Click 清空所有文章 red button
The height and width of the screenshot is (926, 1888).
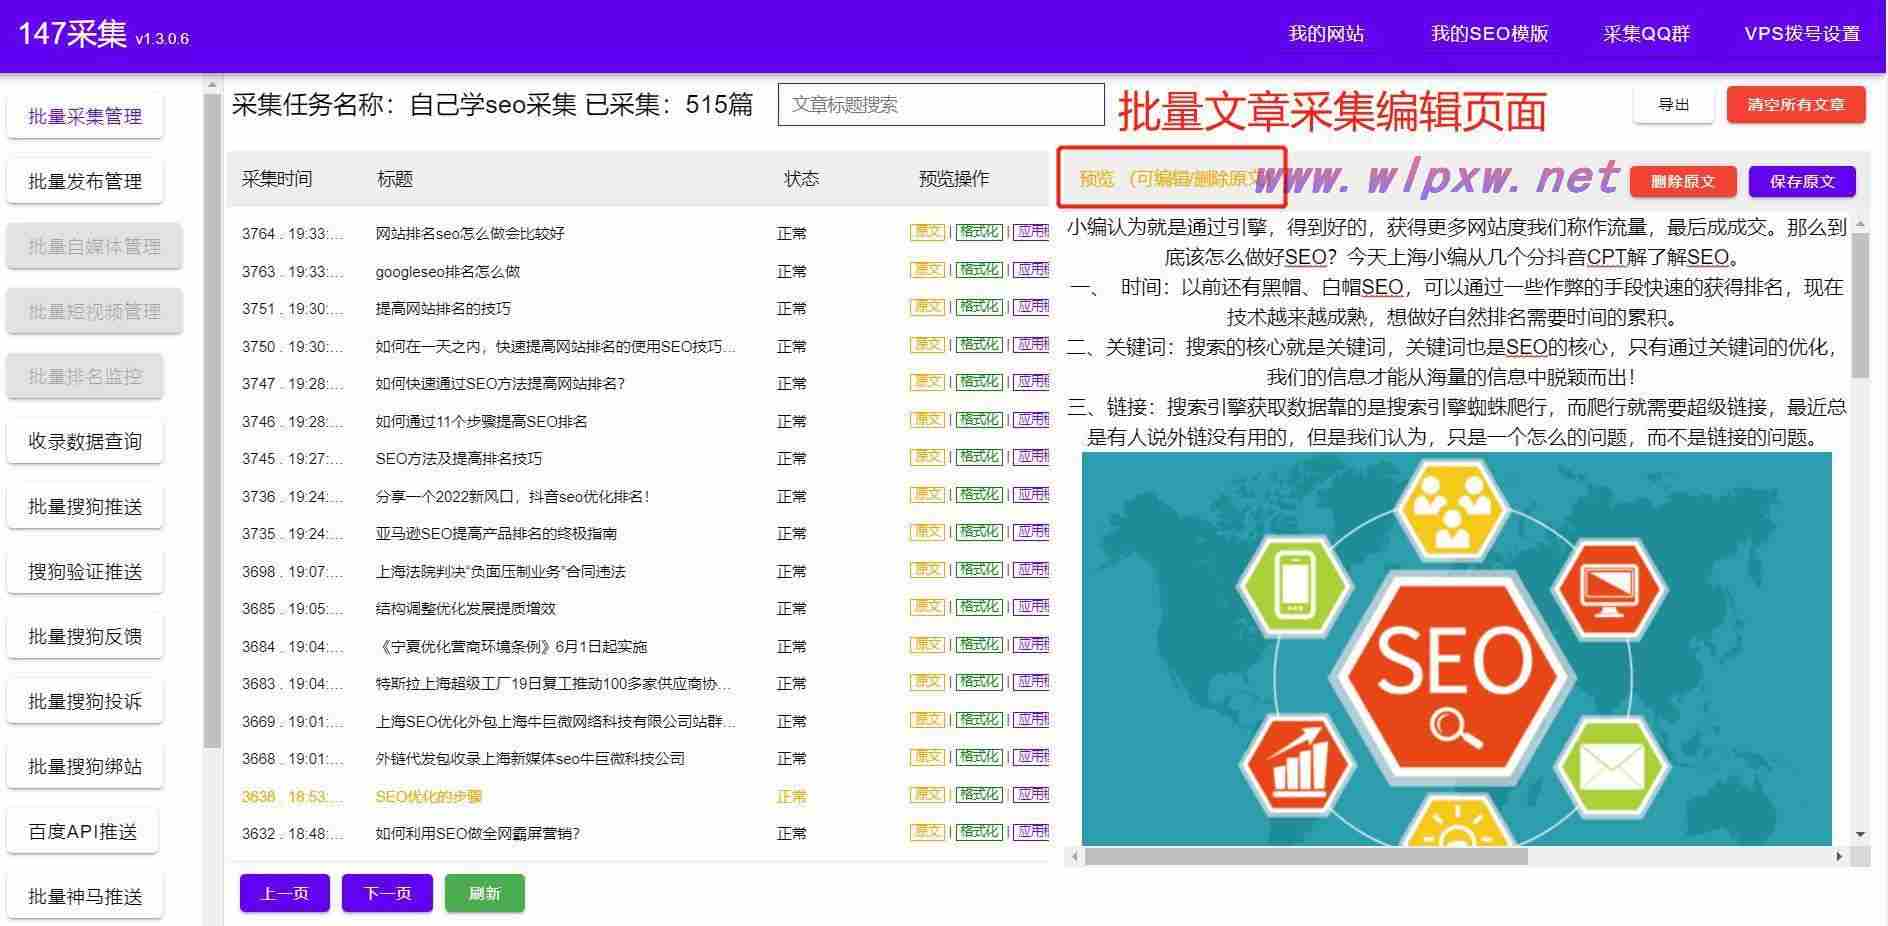[x=1796, y=104]
